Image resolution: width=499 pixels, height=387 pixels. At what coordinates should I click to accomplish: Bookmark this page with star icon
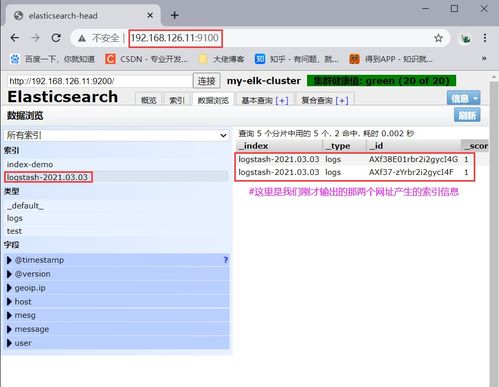(x=438, y=38)
